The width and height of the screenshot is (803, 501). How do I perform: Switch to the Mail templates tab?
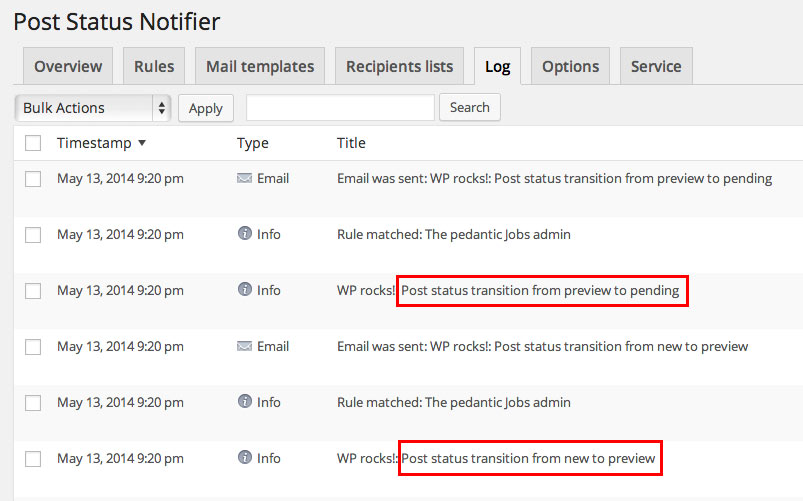(x=260, y=66)
